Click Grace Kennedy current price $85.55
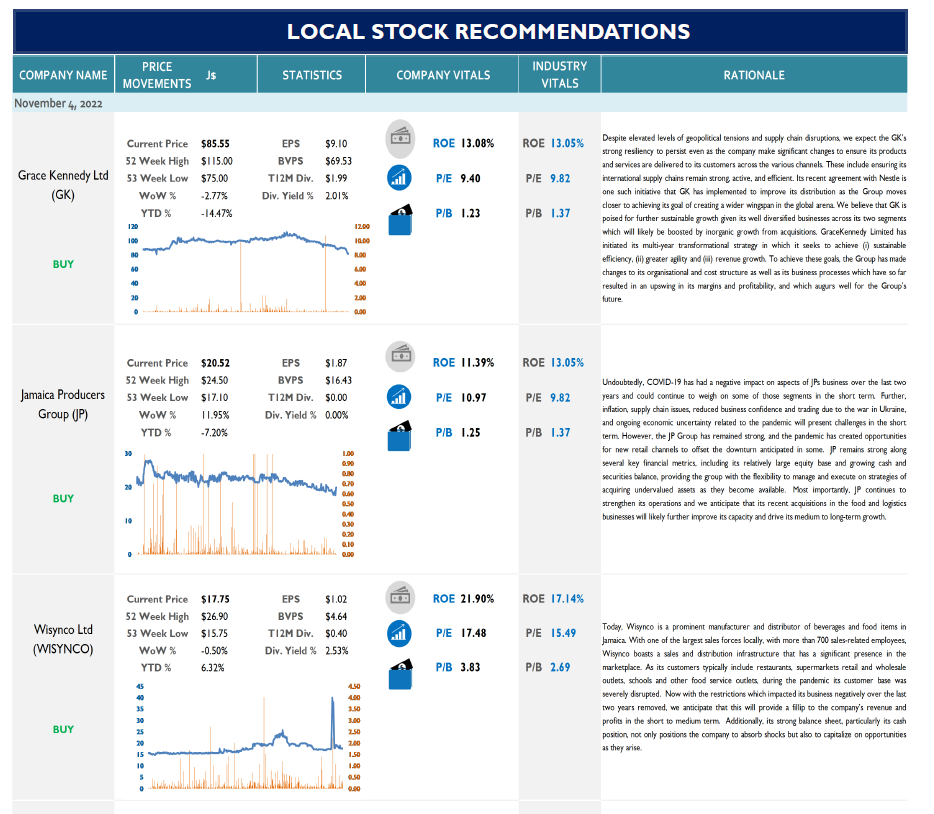This screenshot has height=814, width=934. click(215, 144)
